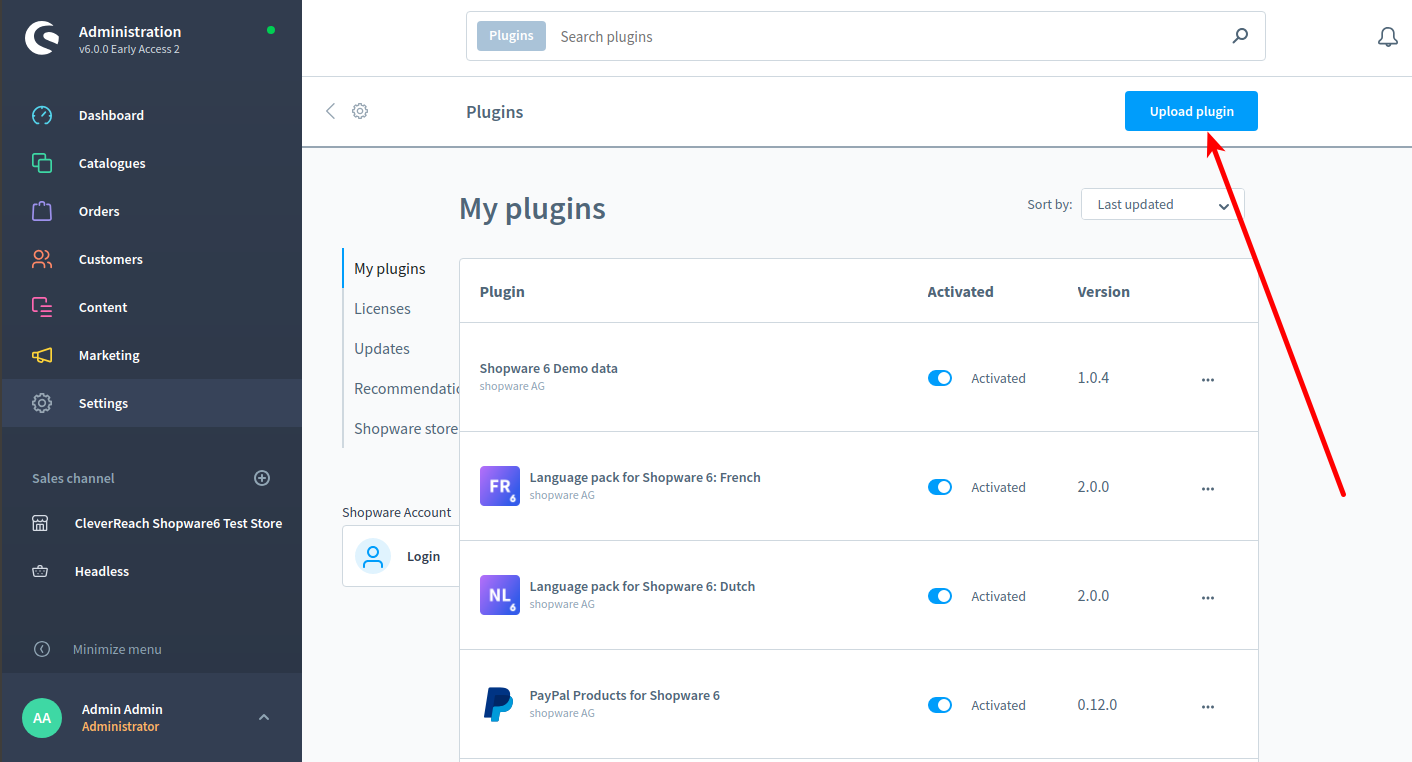Toggle activation of Shopware 6 Demo data

[x=940, y=378]
